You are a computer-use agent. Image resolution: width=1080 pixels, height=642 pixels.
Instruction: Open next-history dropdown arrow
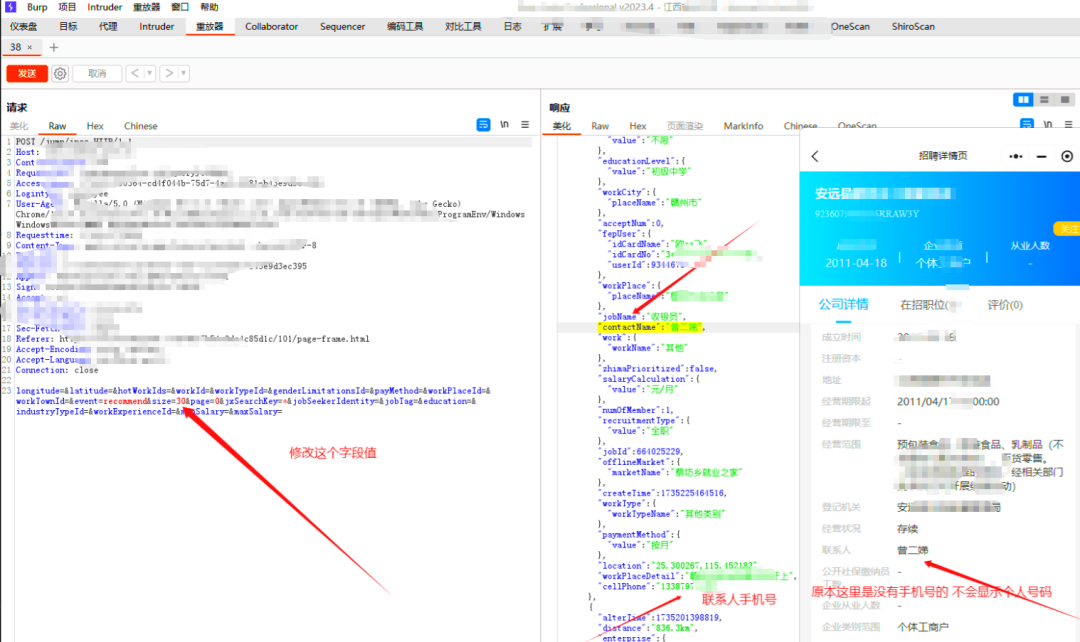184,73
